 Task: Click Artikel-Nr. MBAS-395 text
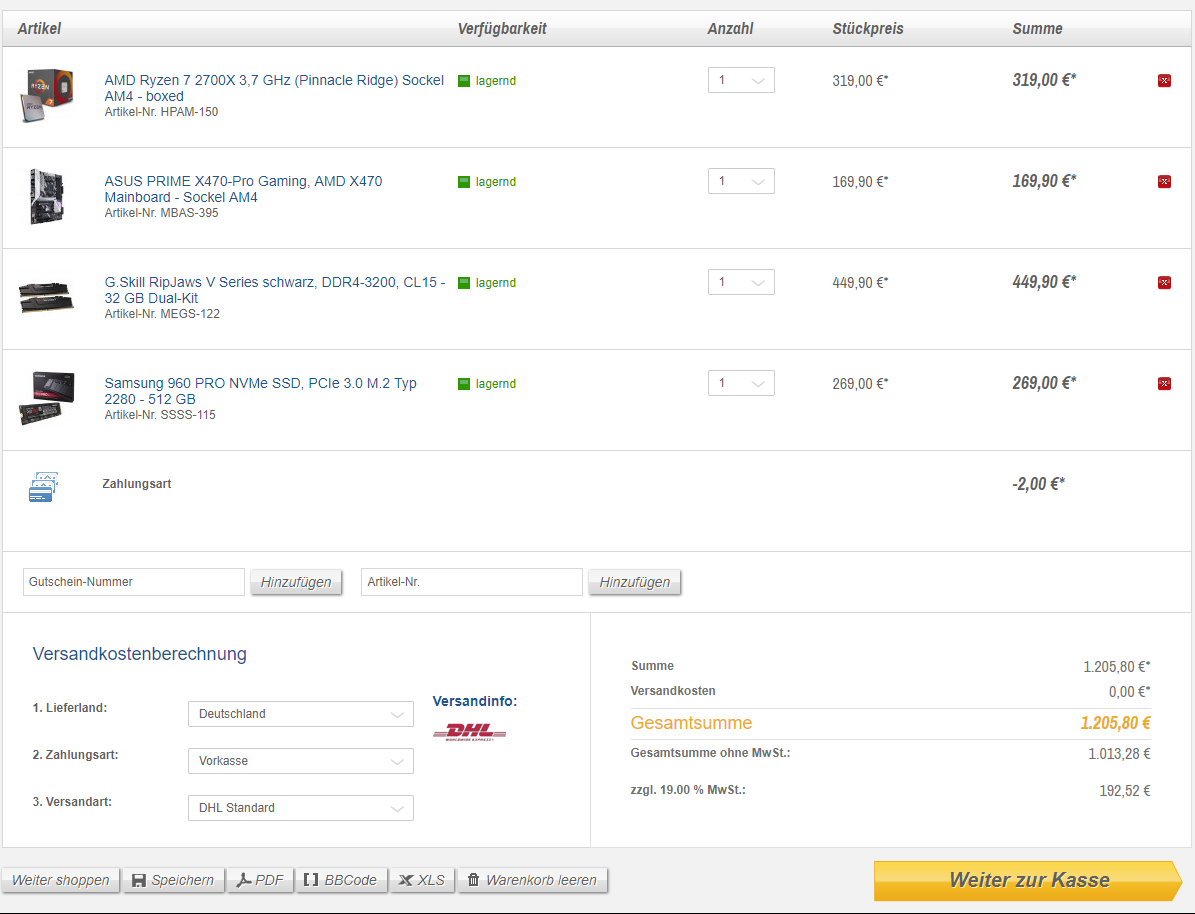coord(161,213)
